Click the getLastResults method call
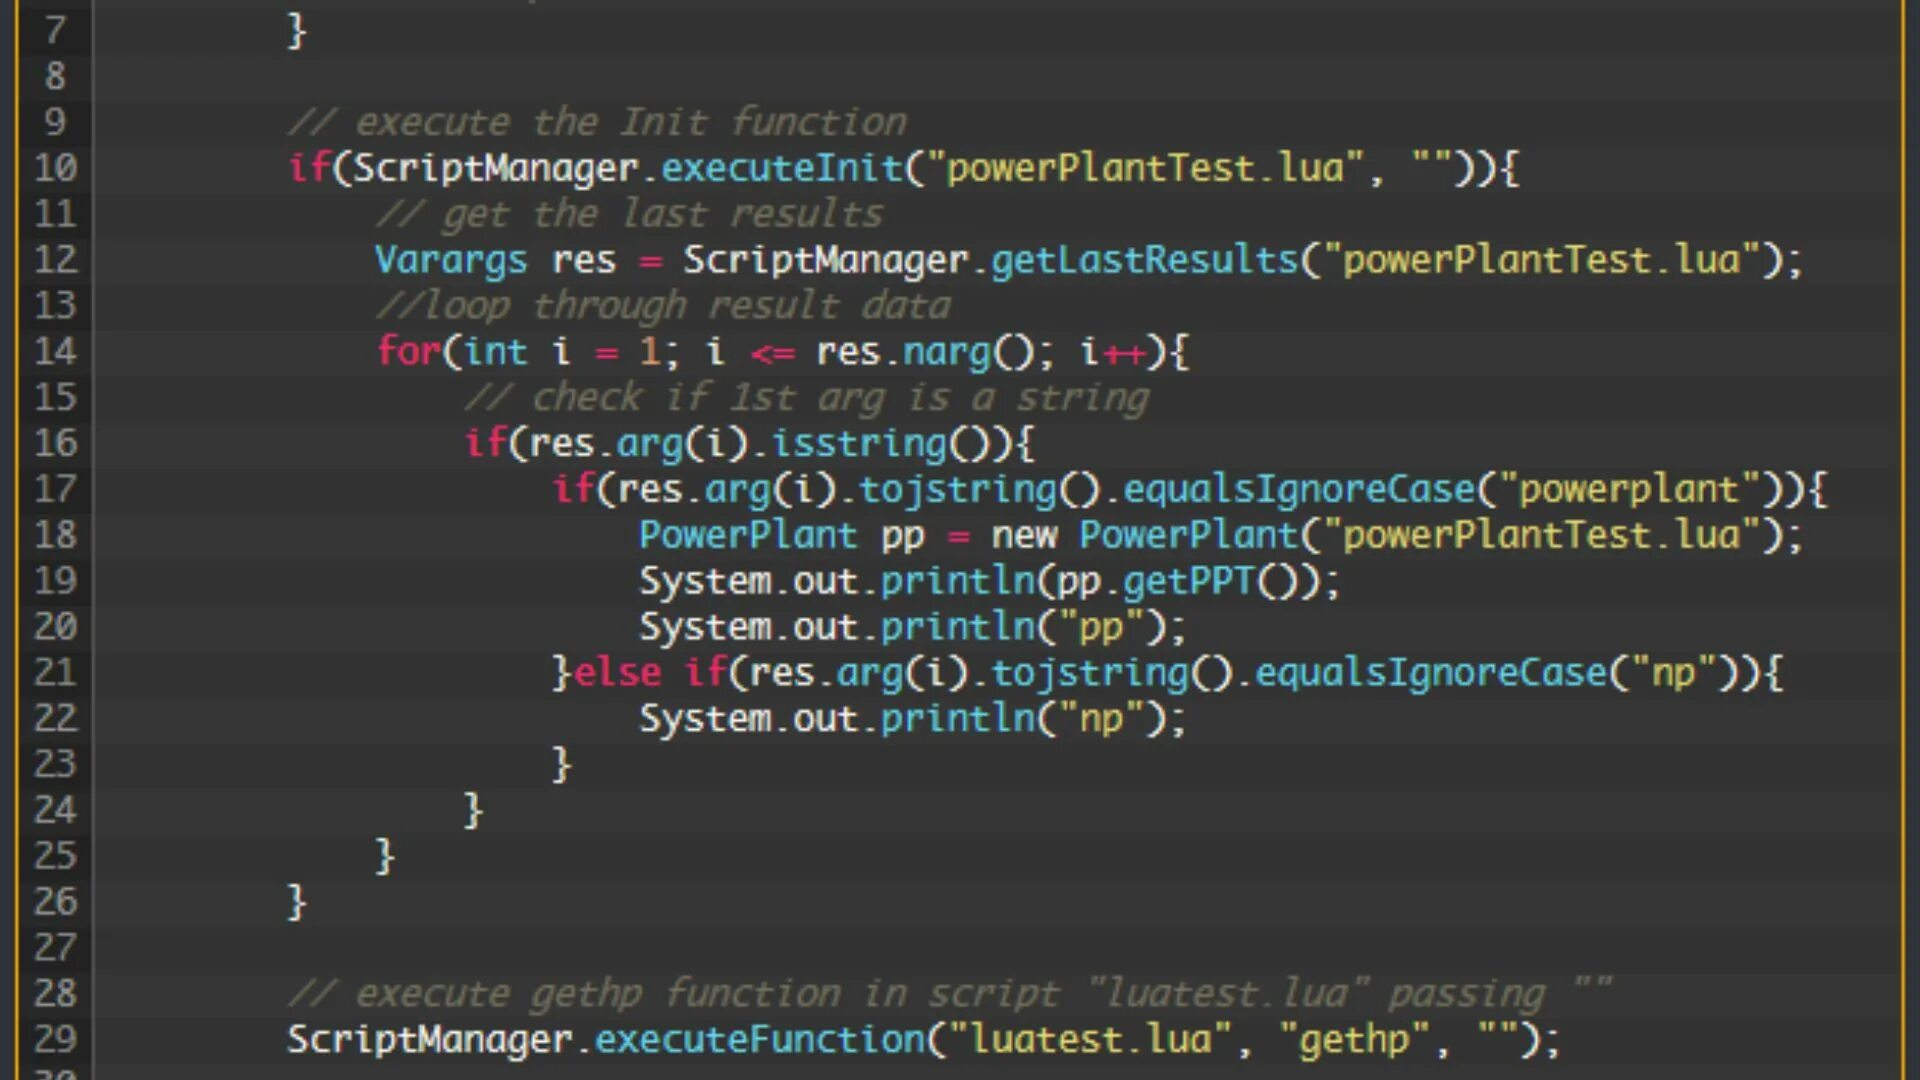This screenshot has width=1920, height=1080. click(x=1143, y=260)
